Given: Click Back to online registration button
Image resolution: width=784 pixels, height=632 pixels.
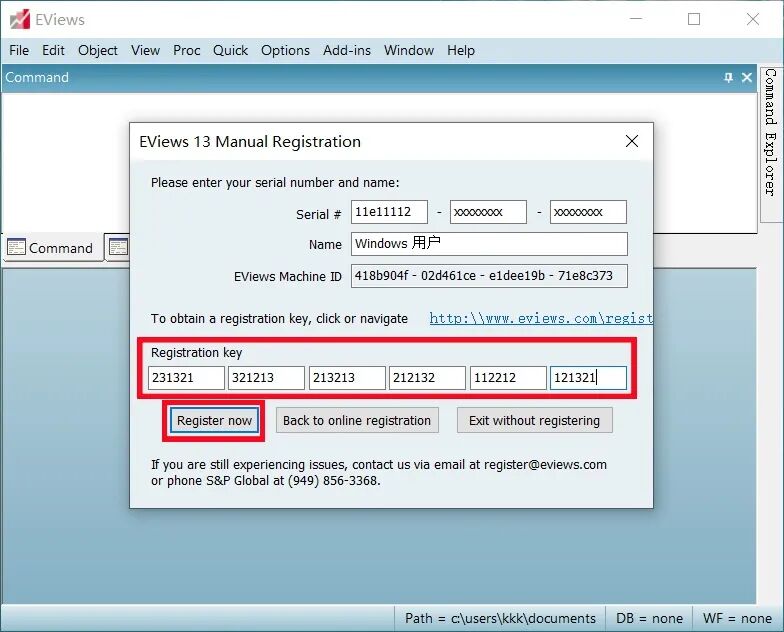Looking at the screenshot, I should click(x=357, y=420).
